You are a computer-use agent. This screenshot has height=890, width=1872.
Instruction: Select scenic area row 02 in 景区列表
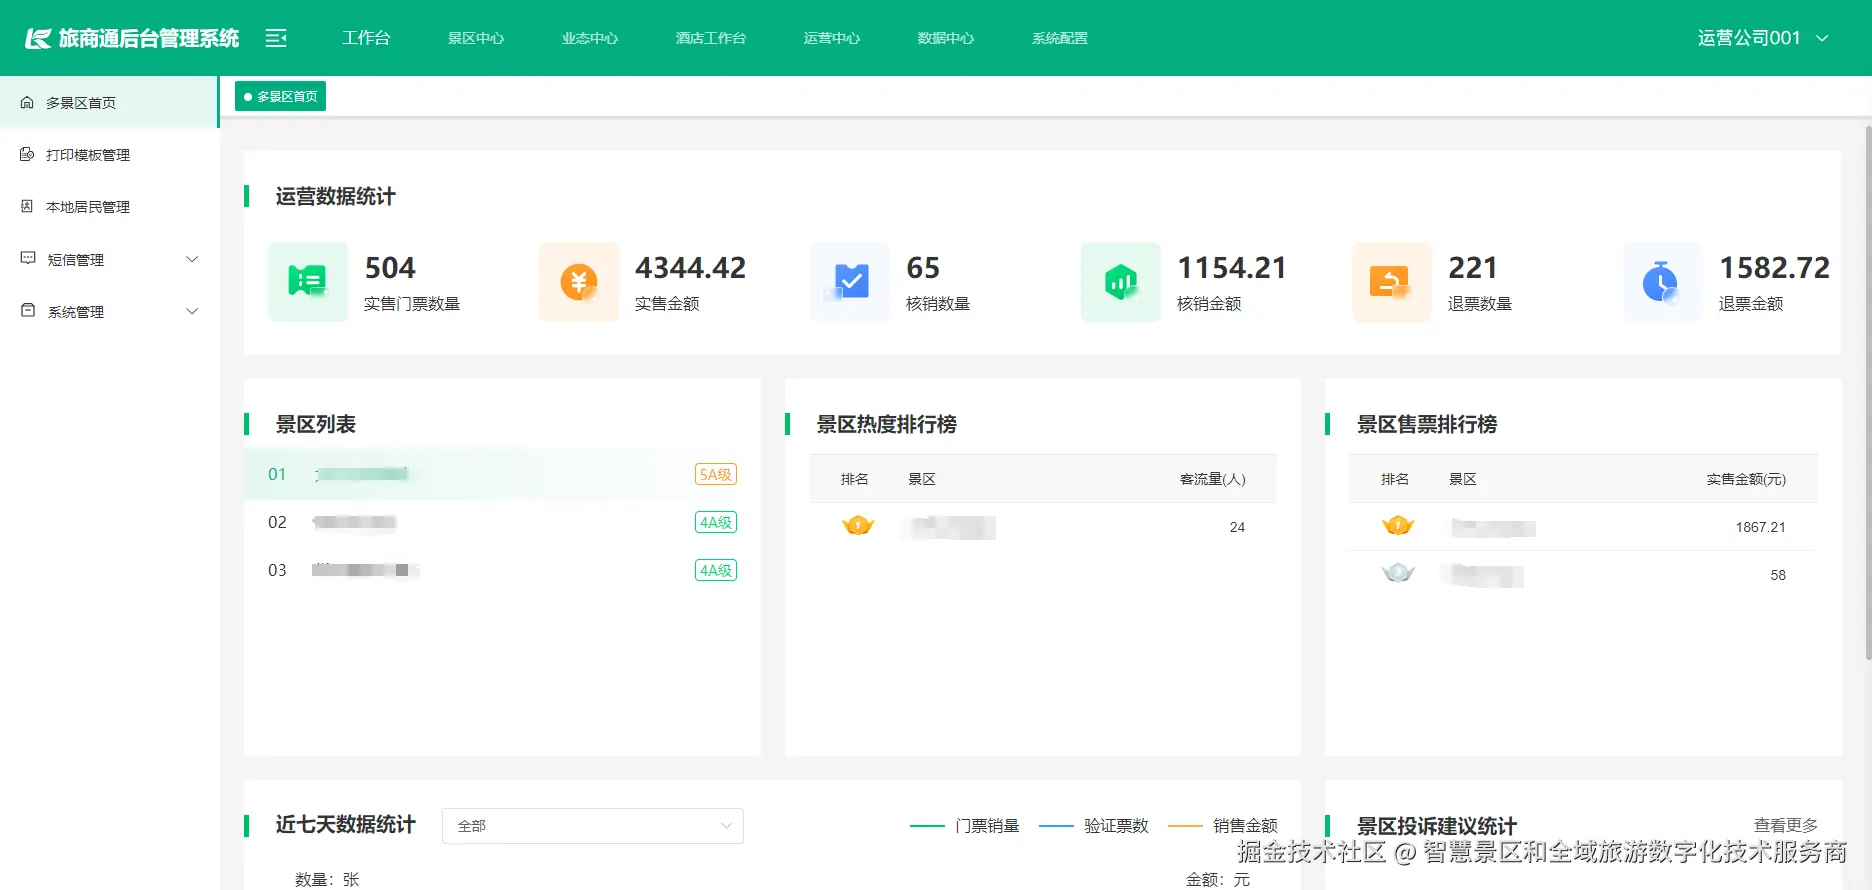[502, 522]
